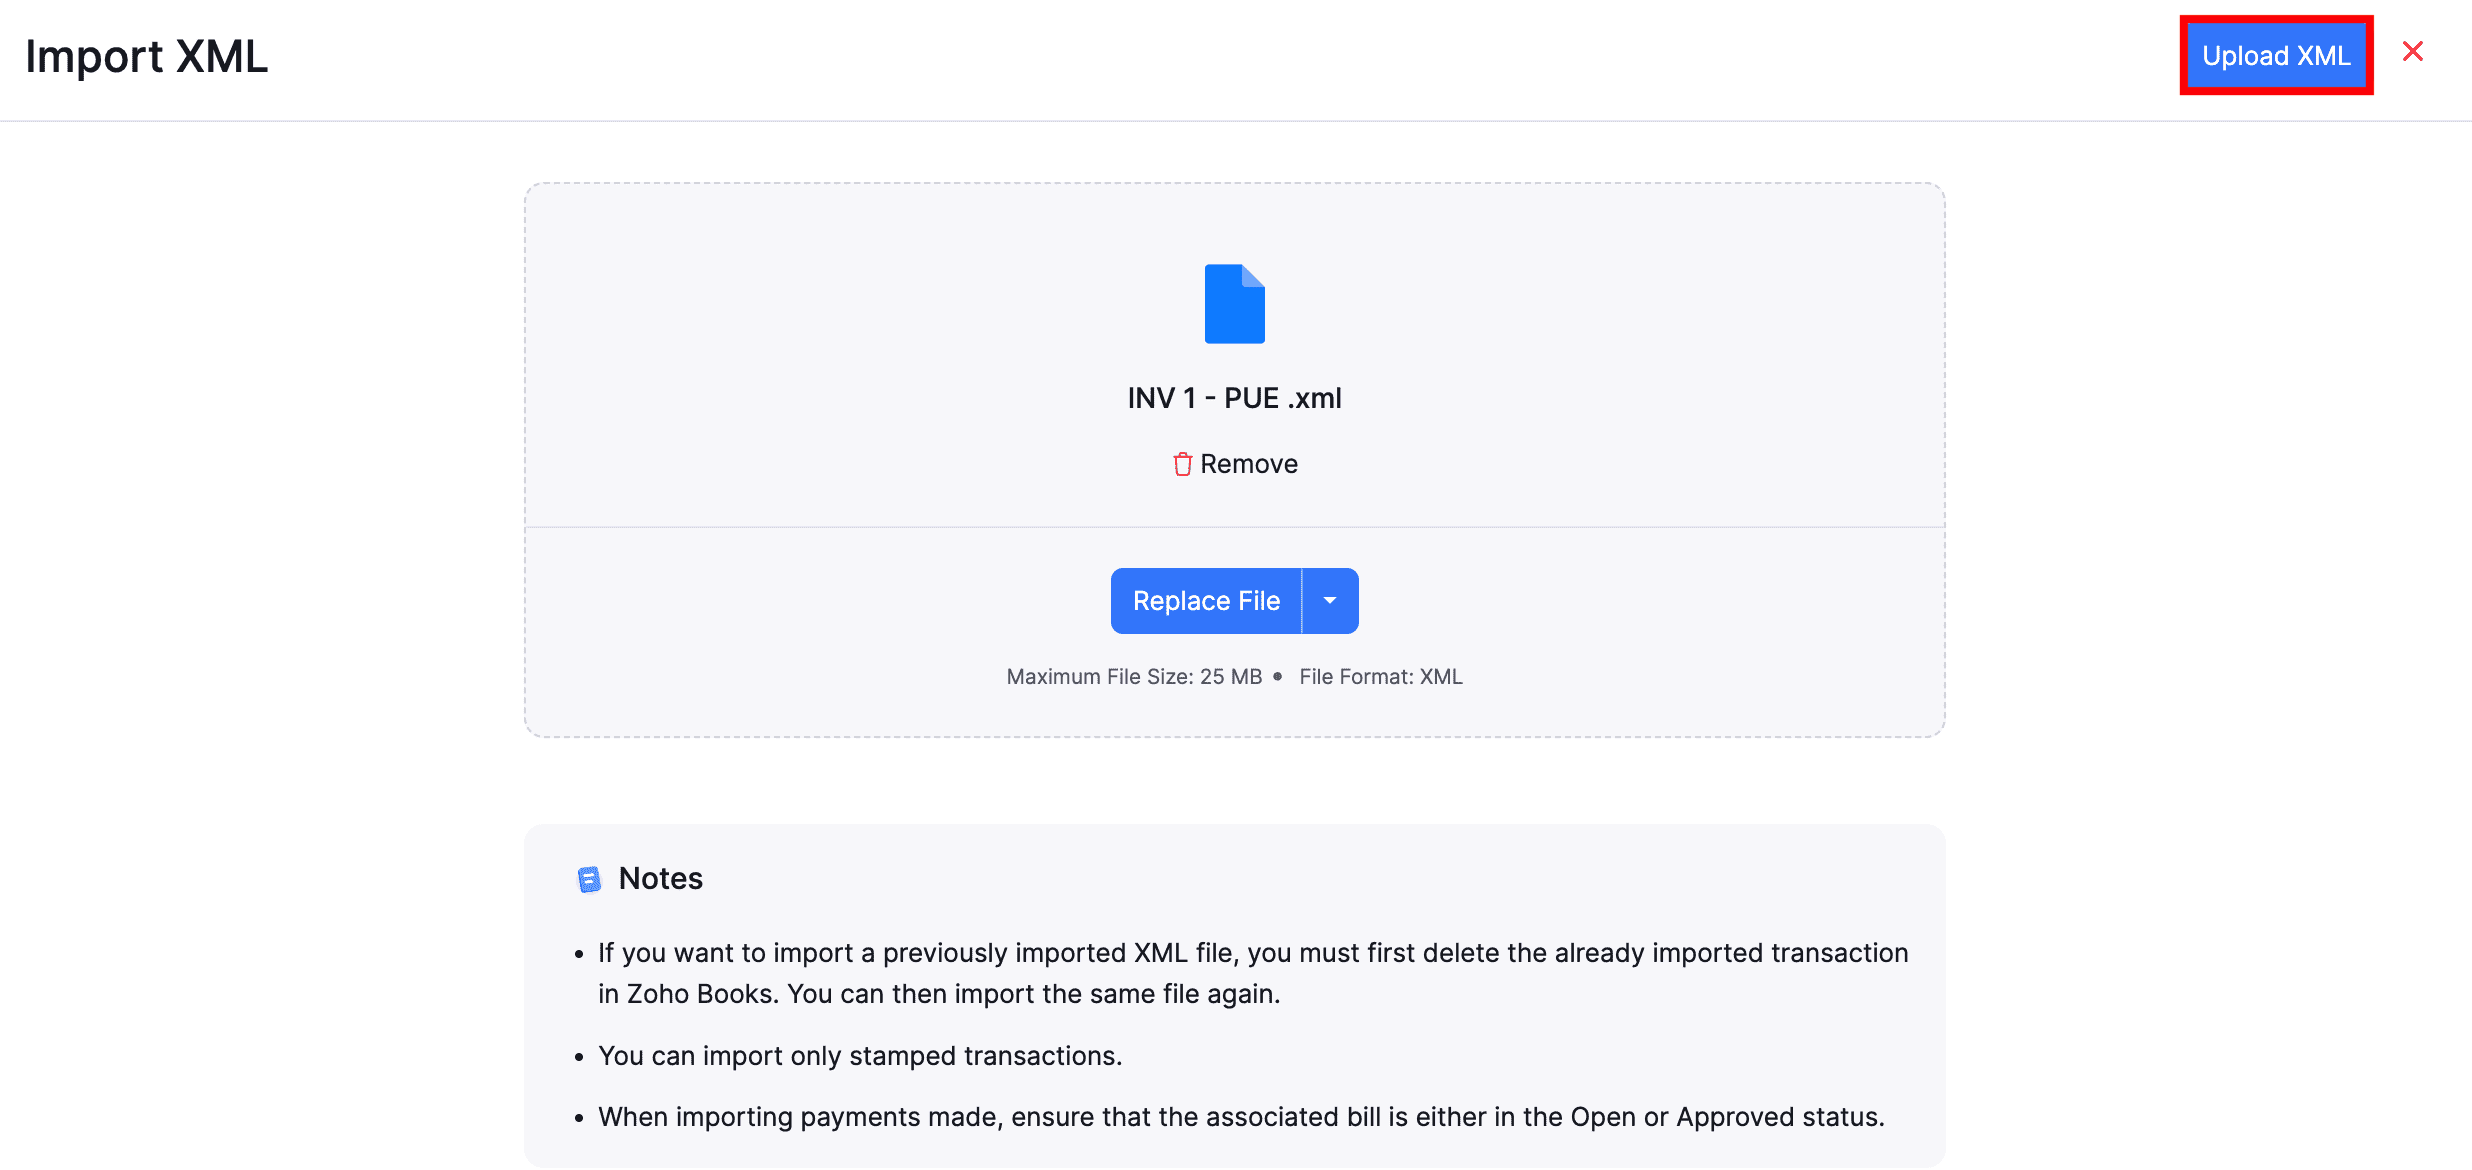The width and height of the screenshot is (2472, 1170).
Task: Click the note about importing payments made
Action: pos(1240,1117)
